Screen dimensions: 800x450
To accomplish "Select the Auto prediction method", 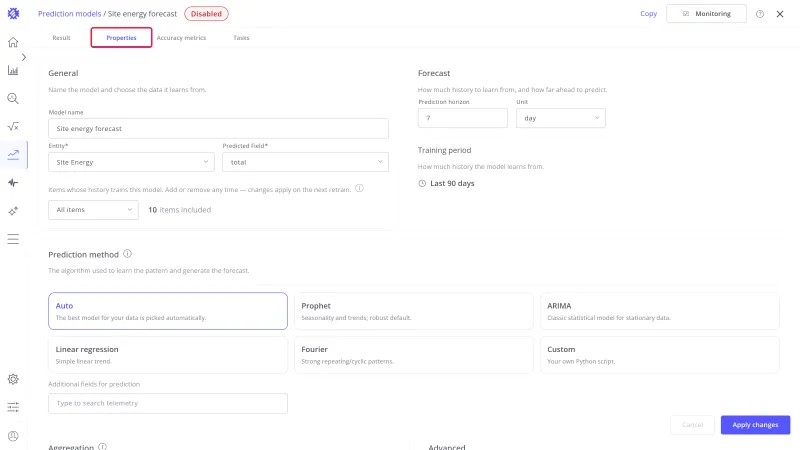I will coord(168,311).
